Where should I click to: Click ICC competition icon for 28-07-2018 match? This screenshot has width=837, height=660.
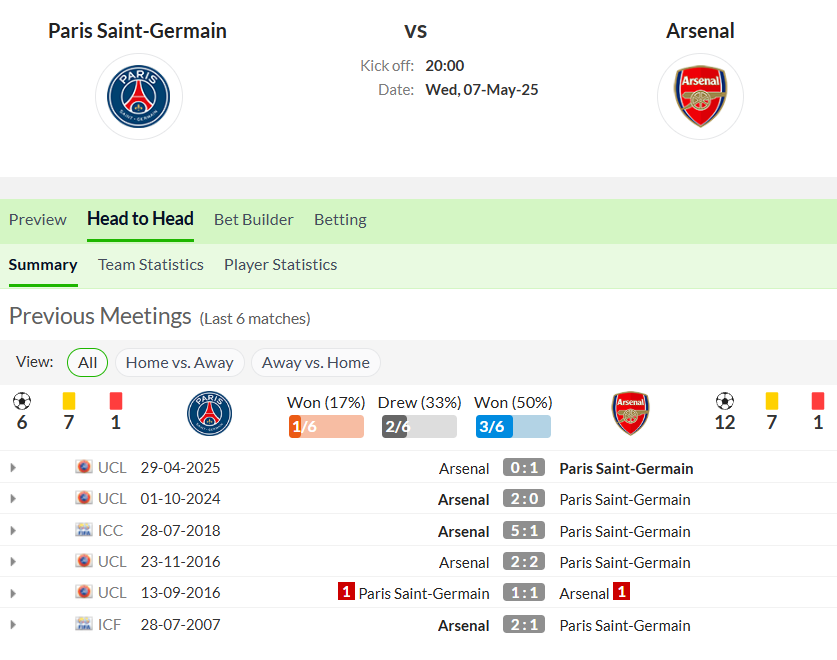(84, 530)
